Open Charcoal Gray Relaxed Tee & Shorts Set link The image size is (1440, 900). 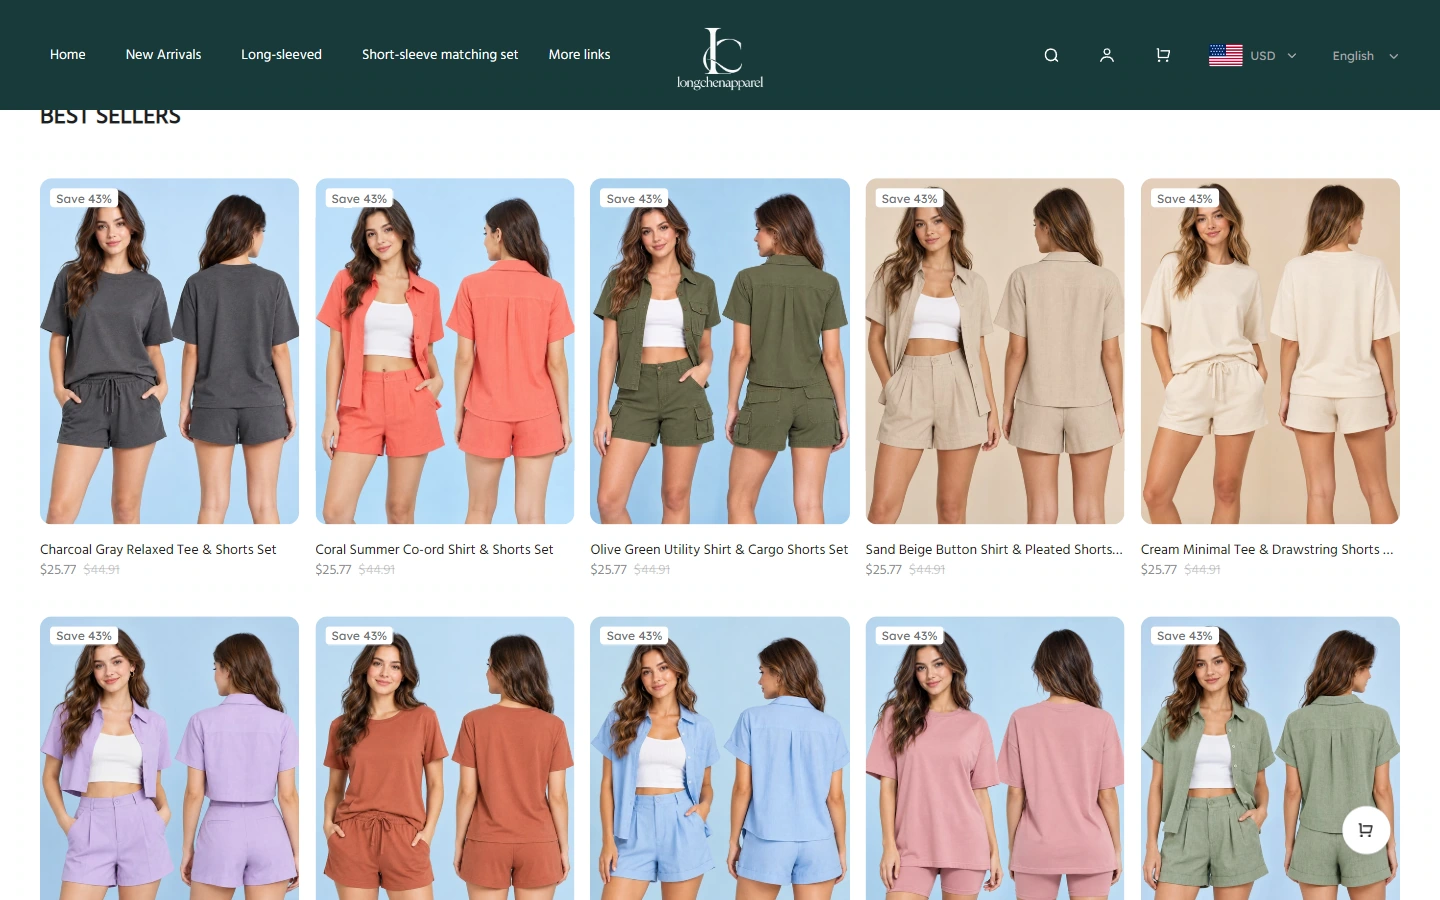point(158,549)
